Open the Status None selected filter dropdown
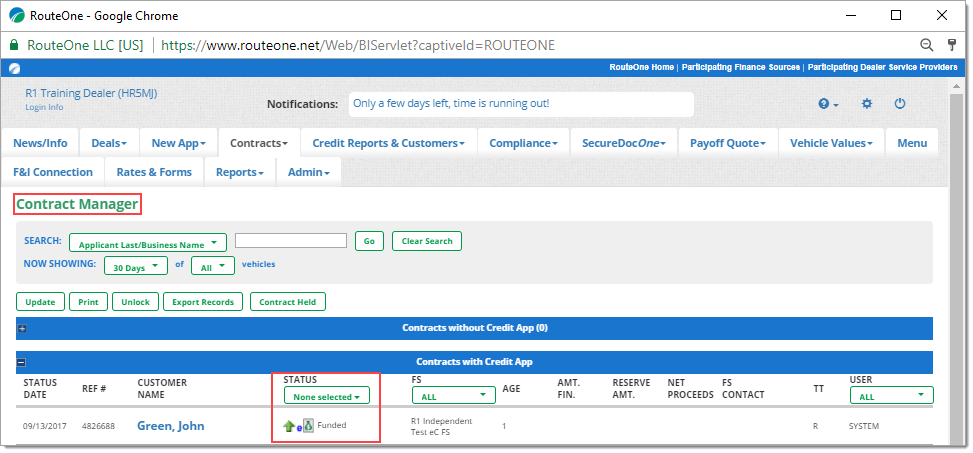 (326, 397)
